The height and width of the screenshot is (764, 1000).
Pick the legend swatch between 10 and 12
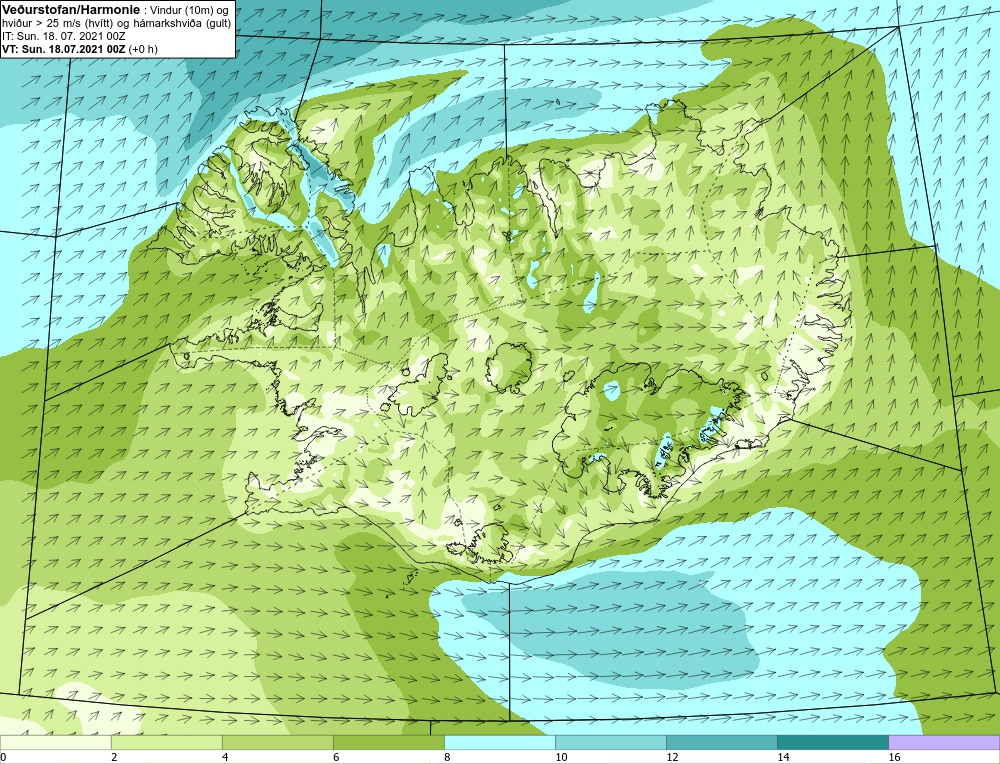610,742
